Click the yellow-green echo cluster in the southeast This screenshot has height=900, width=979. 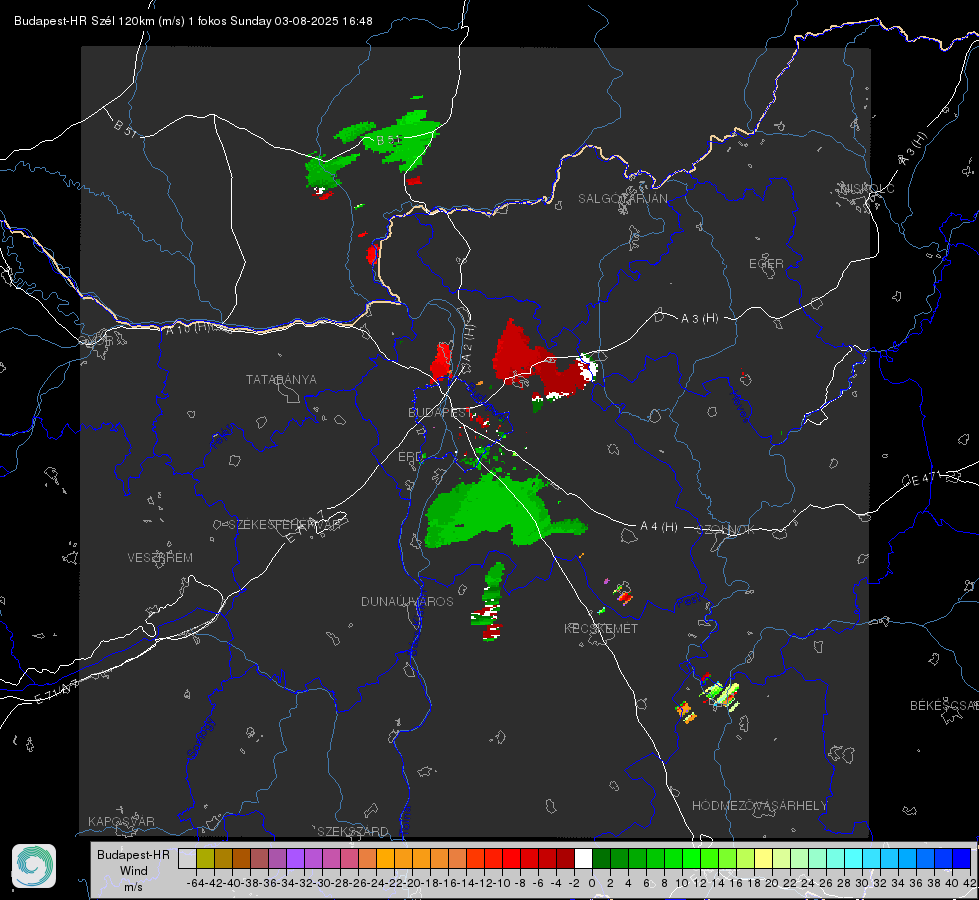tap(721, 695)
